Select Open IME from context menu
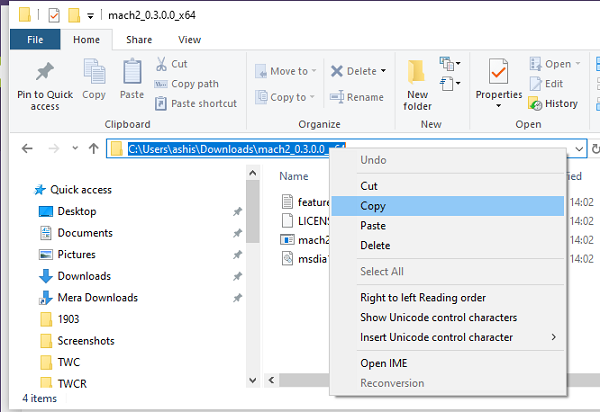 click(x=448, y=363)
